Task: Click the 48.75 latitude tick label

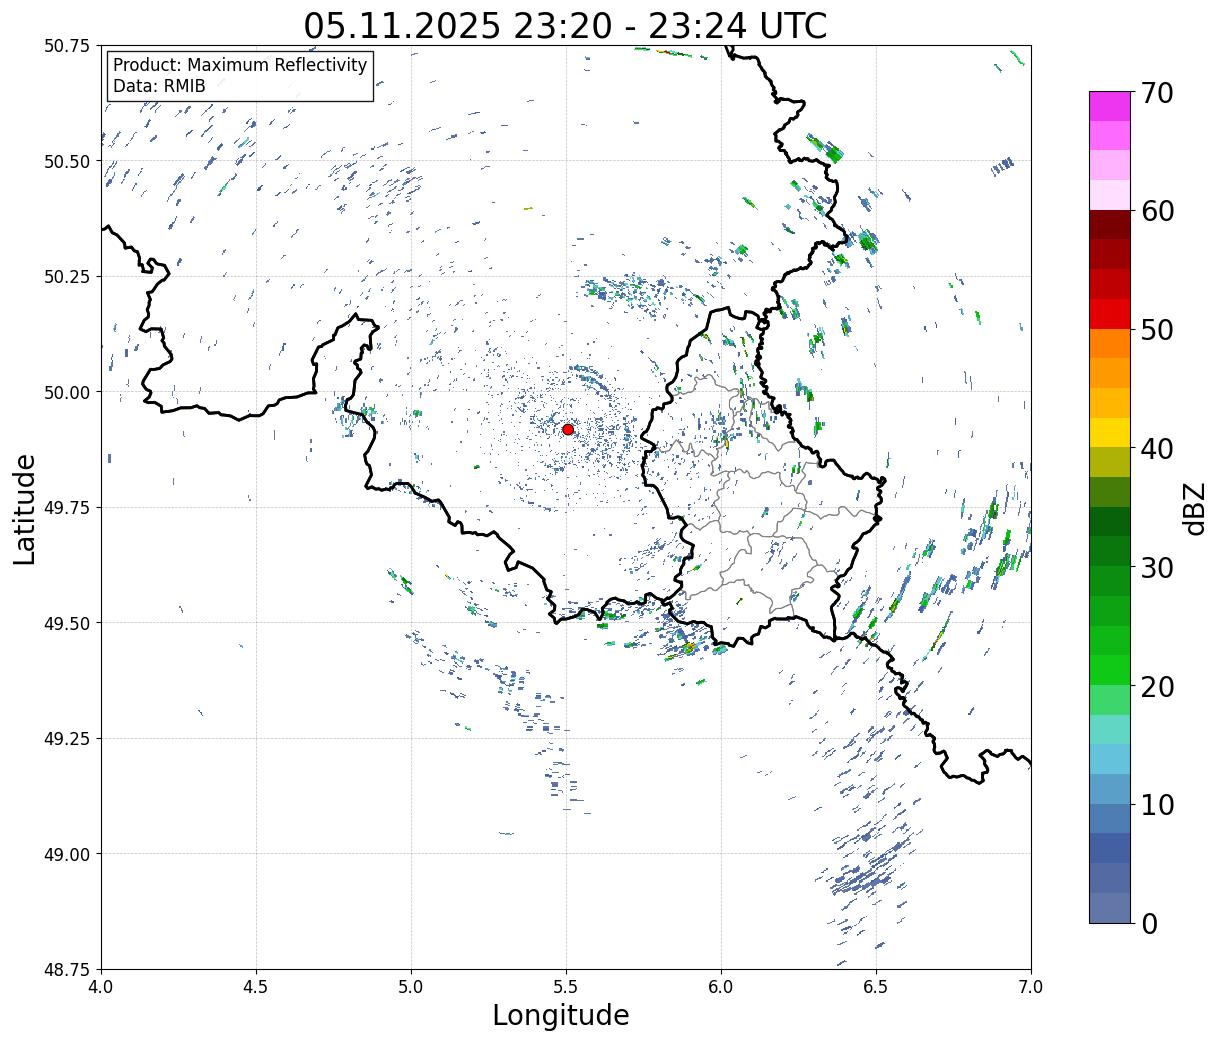Action: pos(67,969)
